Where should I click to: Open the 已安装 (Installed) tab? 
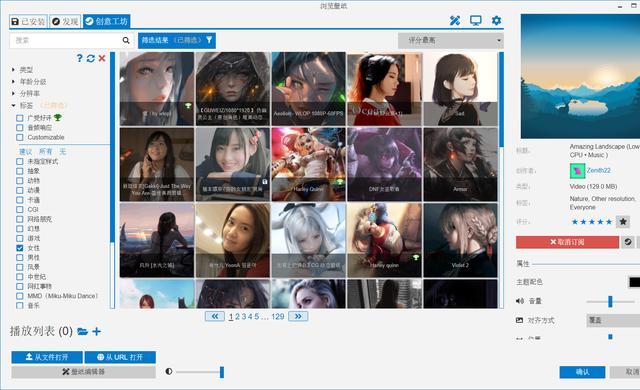click(28, 21)
